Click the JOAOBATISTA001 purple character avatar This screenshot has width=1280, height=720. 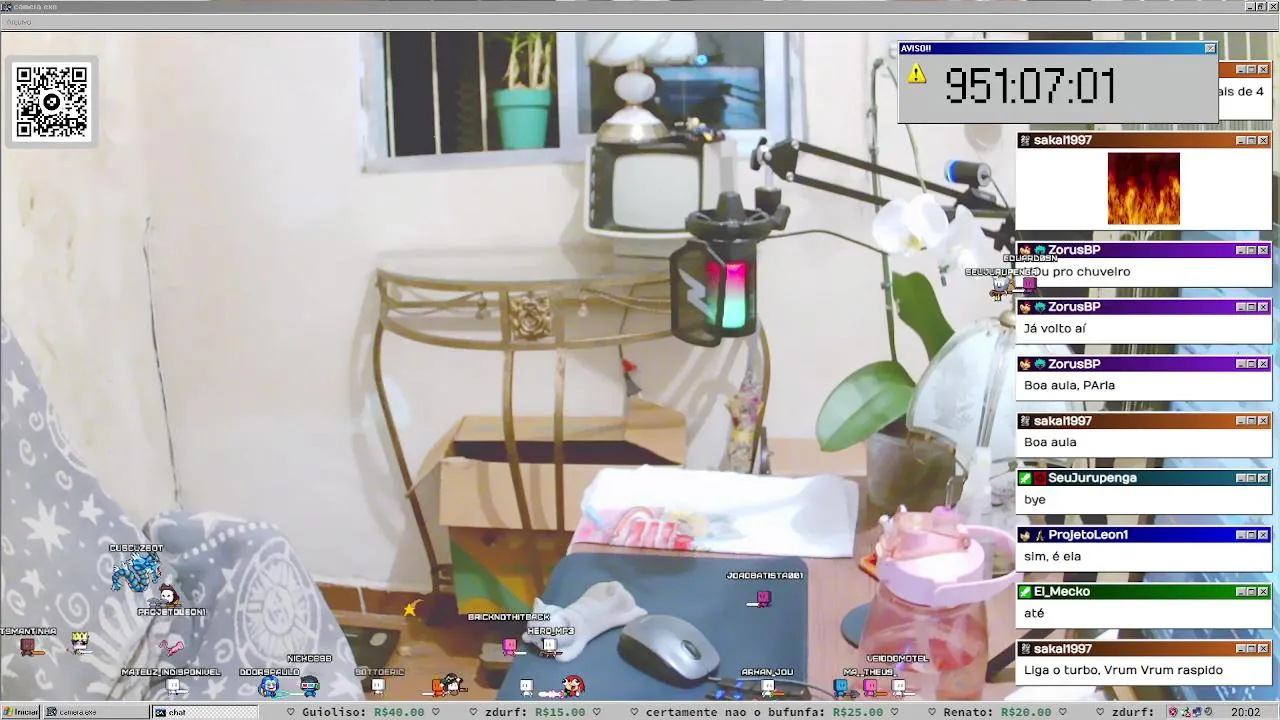coord(764,598)
